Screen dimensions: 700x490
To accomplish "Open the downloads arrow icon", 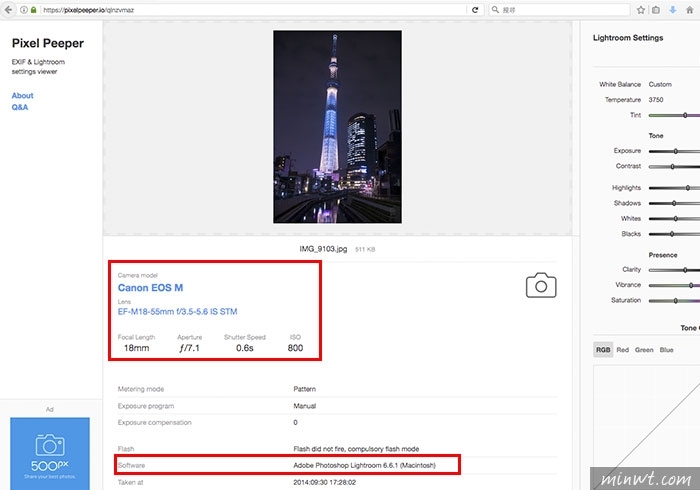I will 673,9.
